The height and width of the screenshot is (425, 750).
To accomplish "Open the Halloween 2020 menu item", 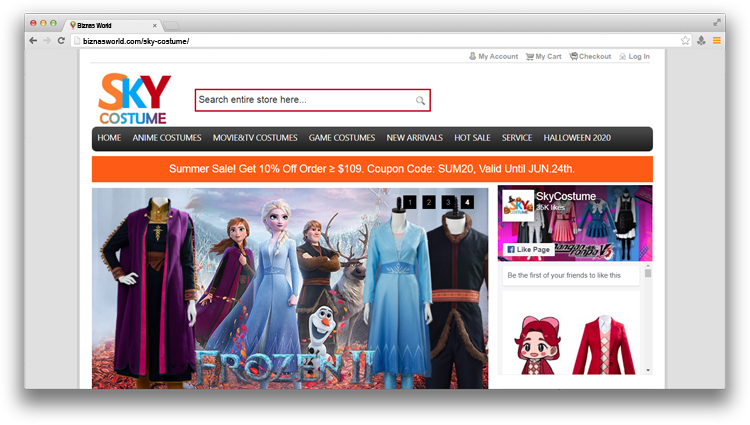I will [x=577, y=138].
